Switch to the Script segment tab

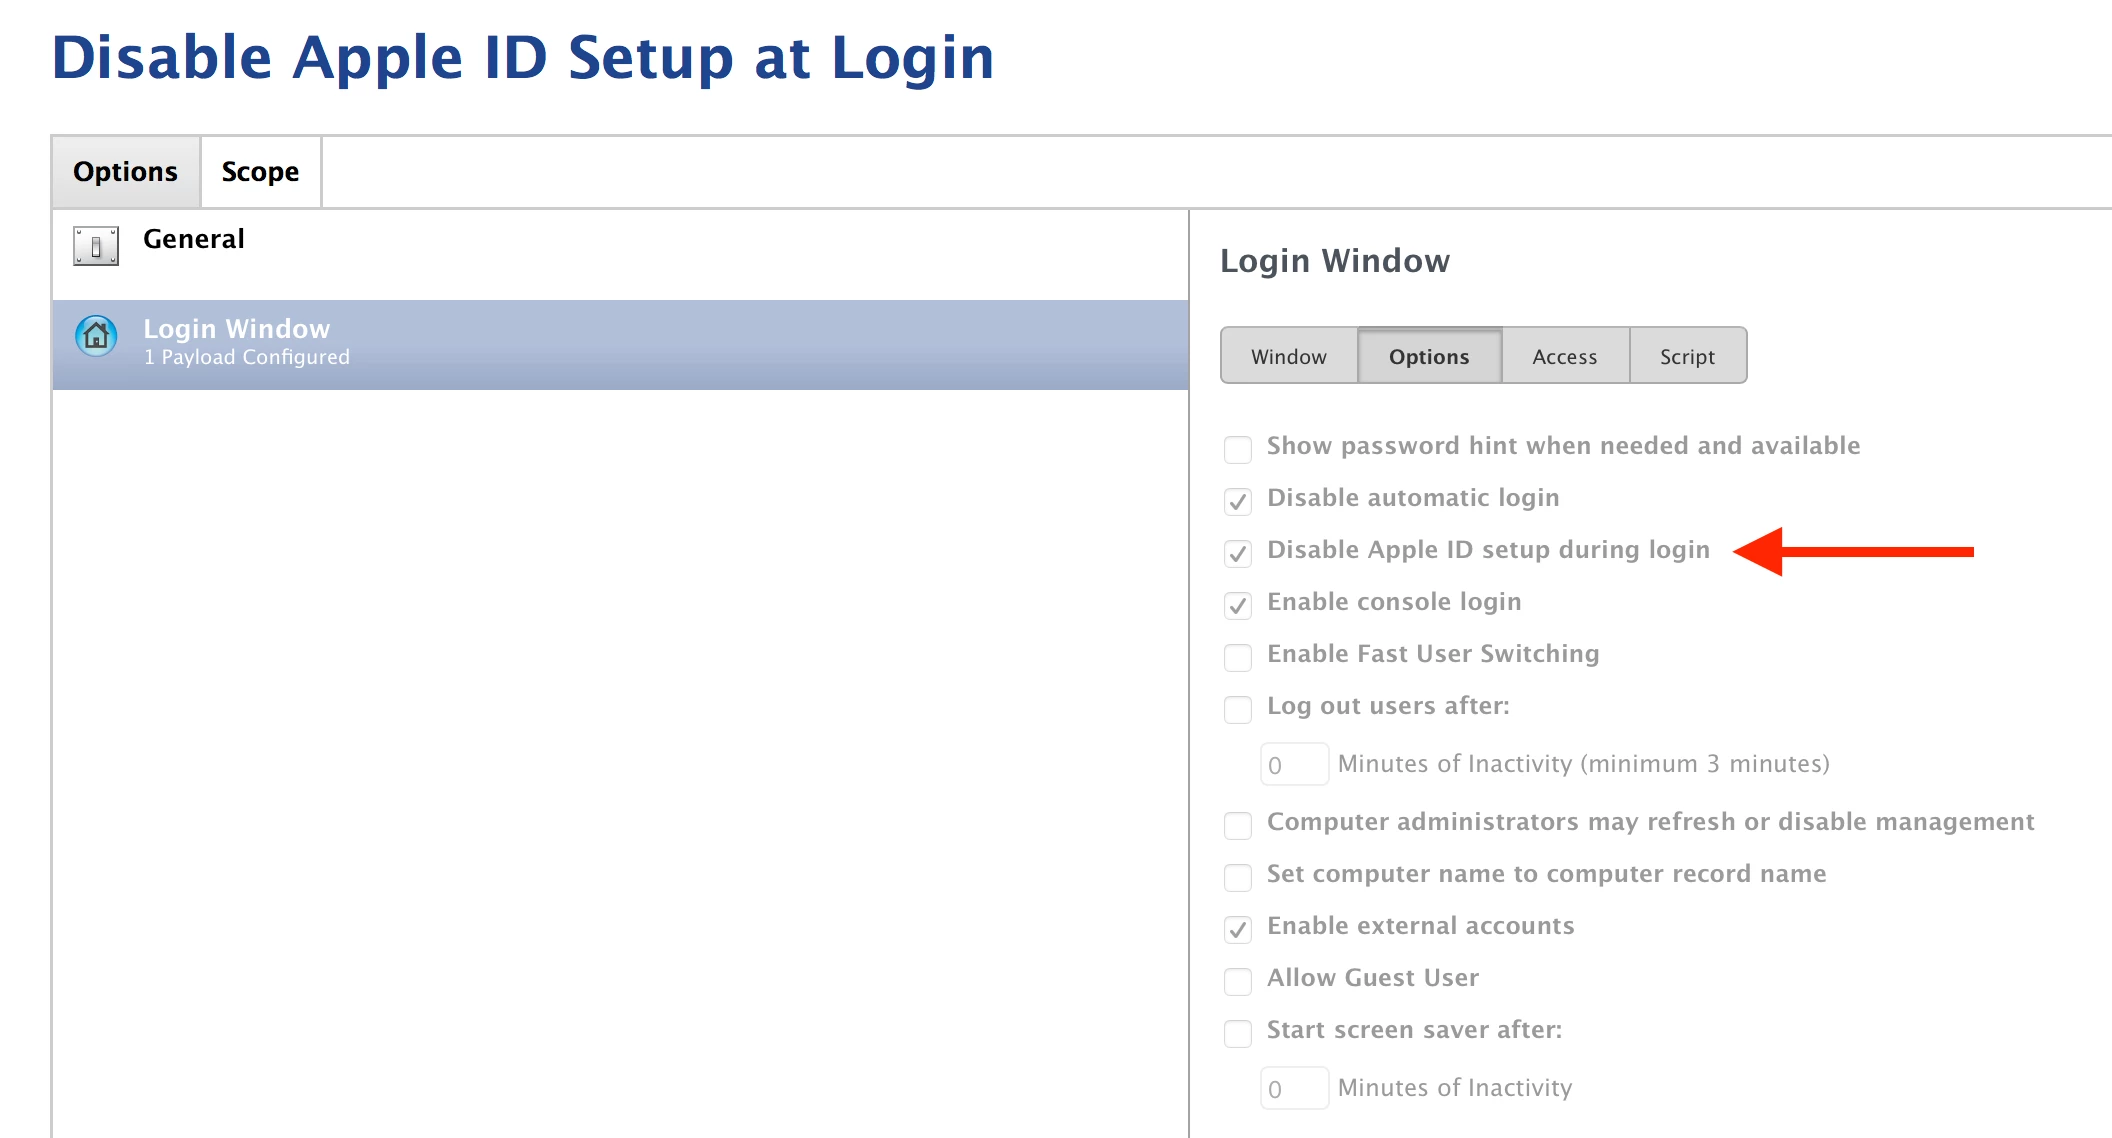tap(1688, 356)
